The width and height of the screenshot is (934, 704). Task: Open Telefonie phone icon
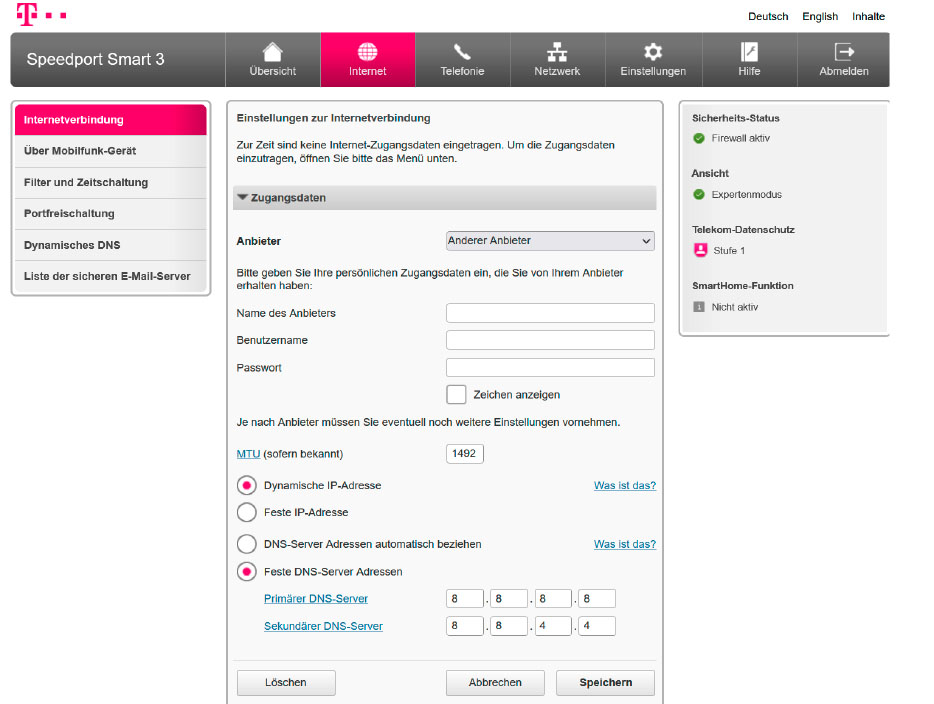tap(462, 52)
